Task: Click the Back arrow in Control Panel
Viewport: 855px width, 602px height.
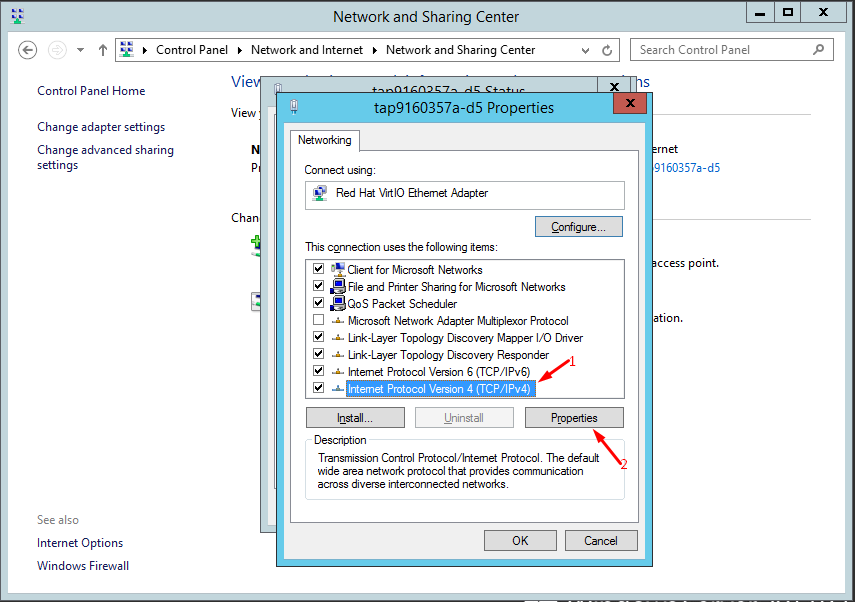Action: point(27,50)
